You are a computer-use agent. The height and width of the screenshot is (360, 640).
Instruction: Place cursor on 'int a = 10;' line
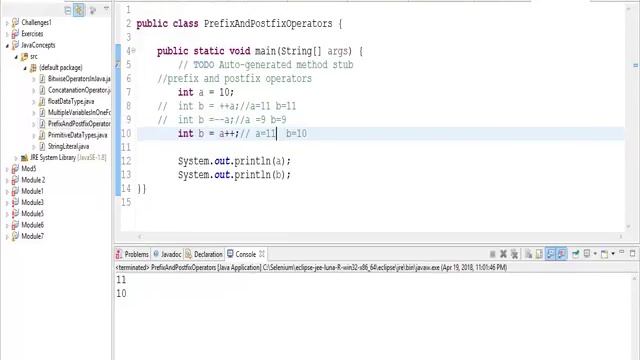[x=206, y=92]
